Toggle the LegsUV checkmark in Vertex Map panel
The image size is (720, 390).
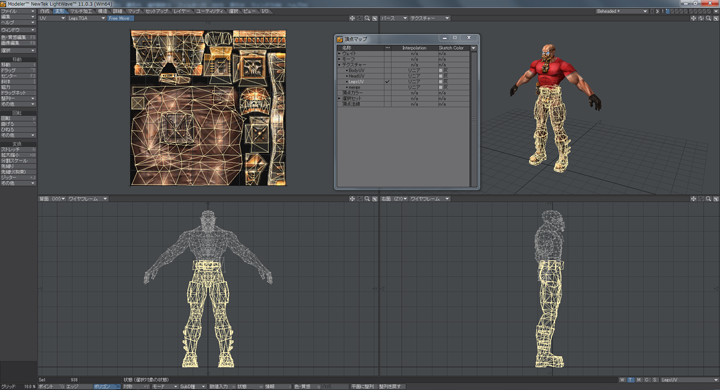(x=388, y=82)
